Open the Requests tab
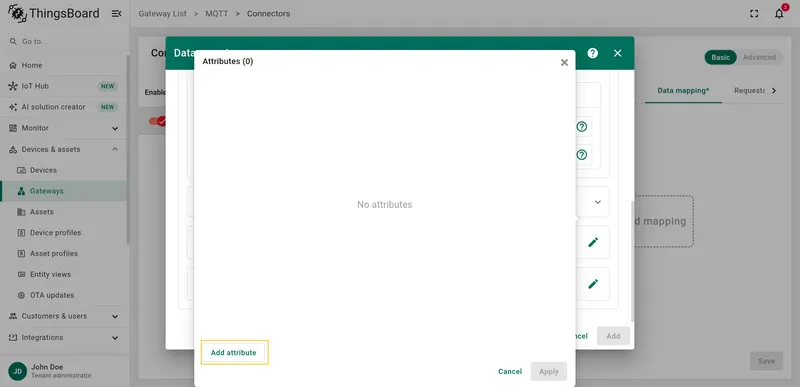Image resolution: width=800 pixels, height=387 pixels. (749, 91)
